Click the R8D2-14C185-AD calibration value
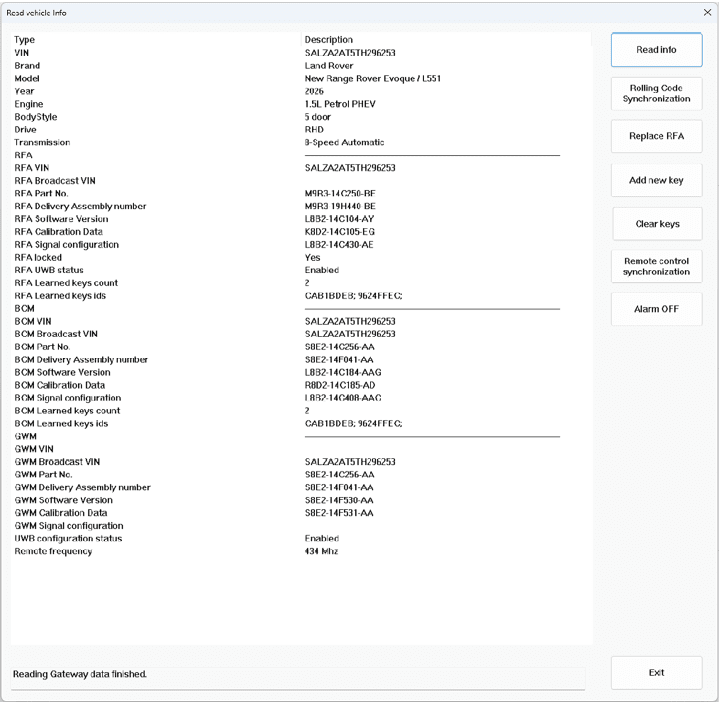719x707 pixels. tap(340, 385)
